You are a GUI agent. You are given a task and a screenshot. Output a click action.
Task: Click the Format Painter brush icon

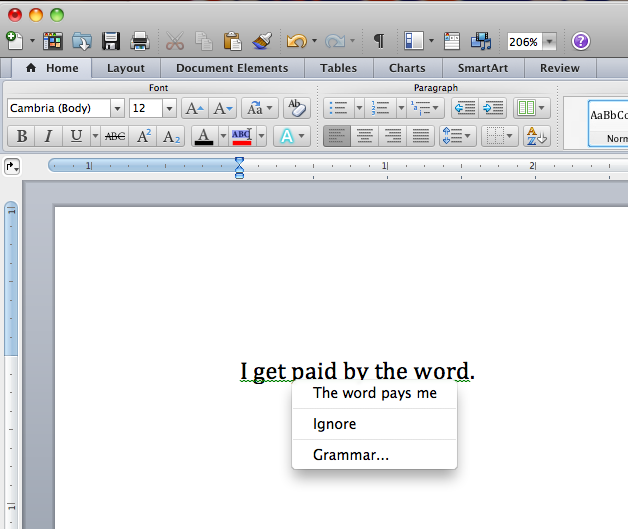point(262,41)
